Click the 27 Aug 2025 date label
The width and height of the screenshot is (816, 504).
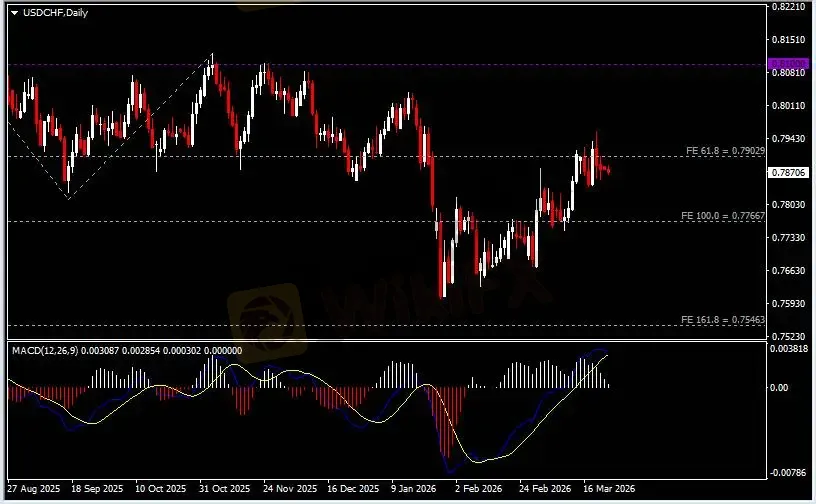click(x=33, y=491)
